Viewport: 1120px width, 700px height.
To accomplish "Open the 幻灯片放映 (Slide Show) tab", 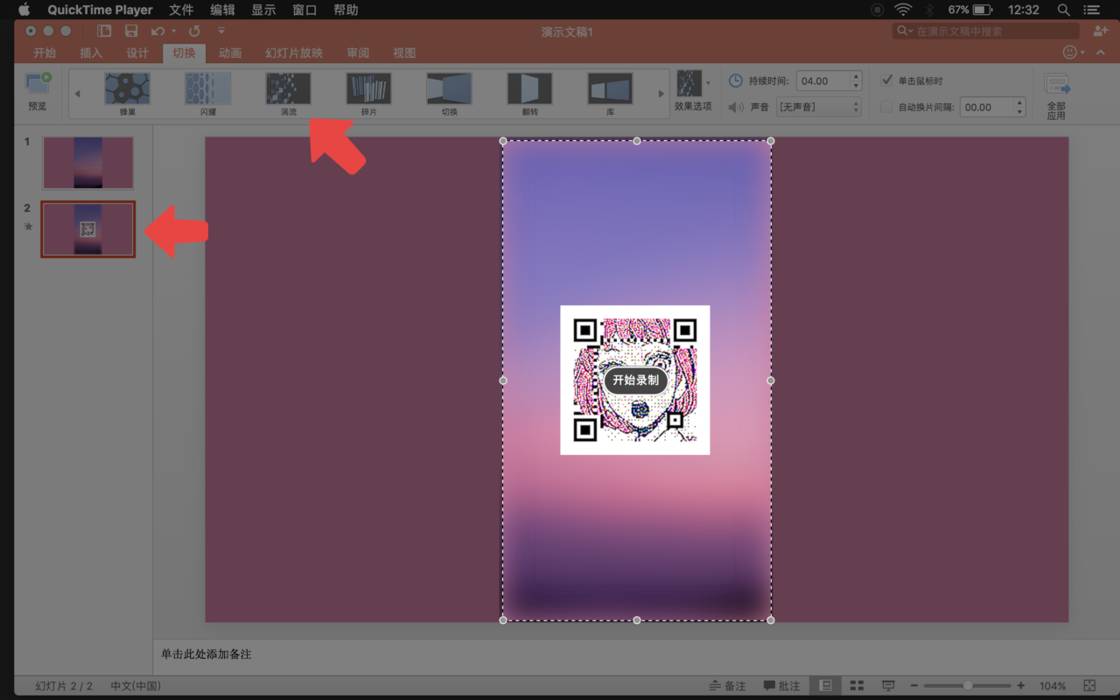I will 294,53.
